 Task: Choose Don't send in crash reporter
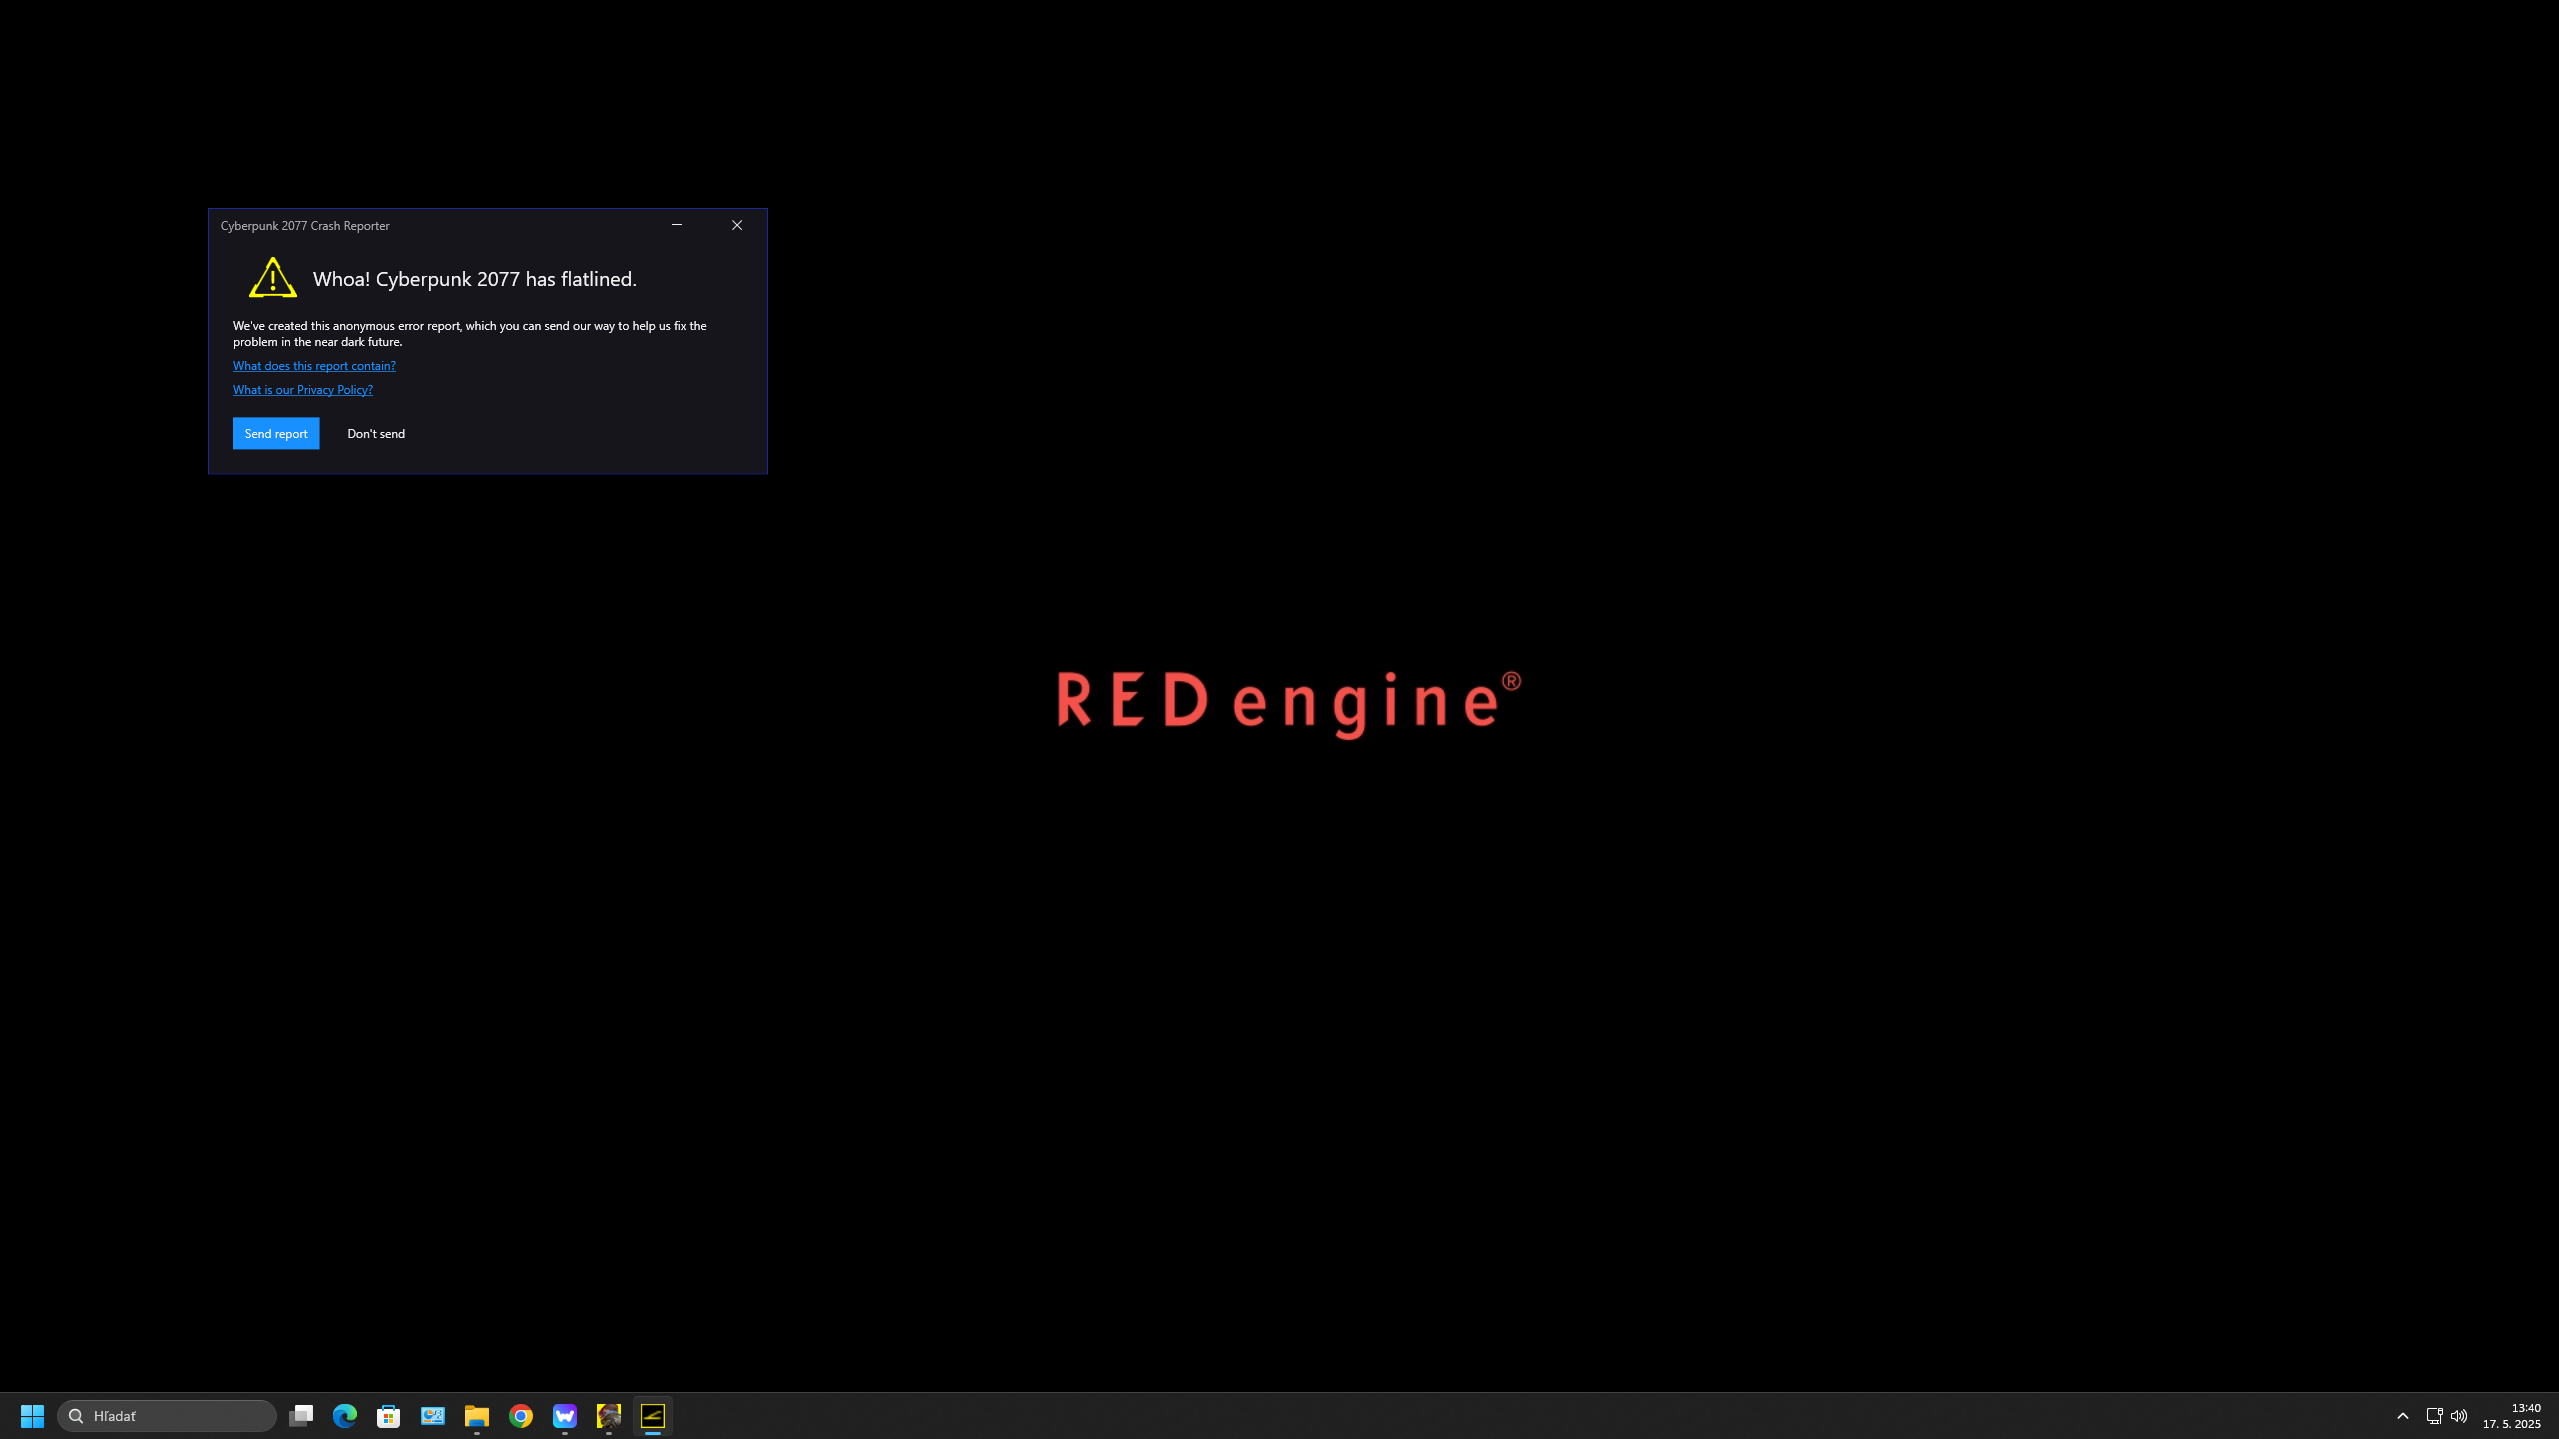(x=376, y=433)
